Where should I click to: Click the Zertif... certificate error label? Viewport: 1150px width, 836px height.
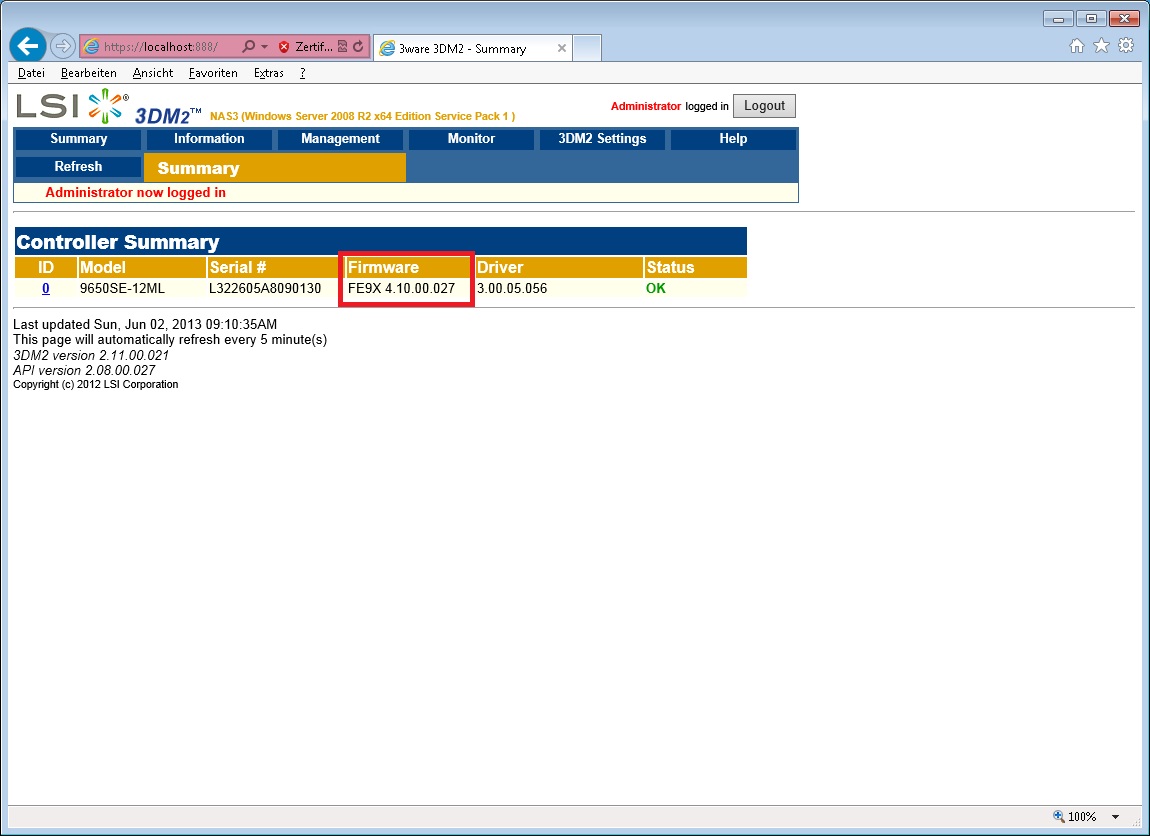[x=314, y=47]
